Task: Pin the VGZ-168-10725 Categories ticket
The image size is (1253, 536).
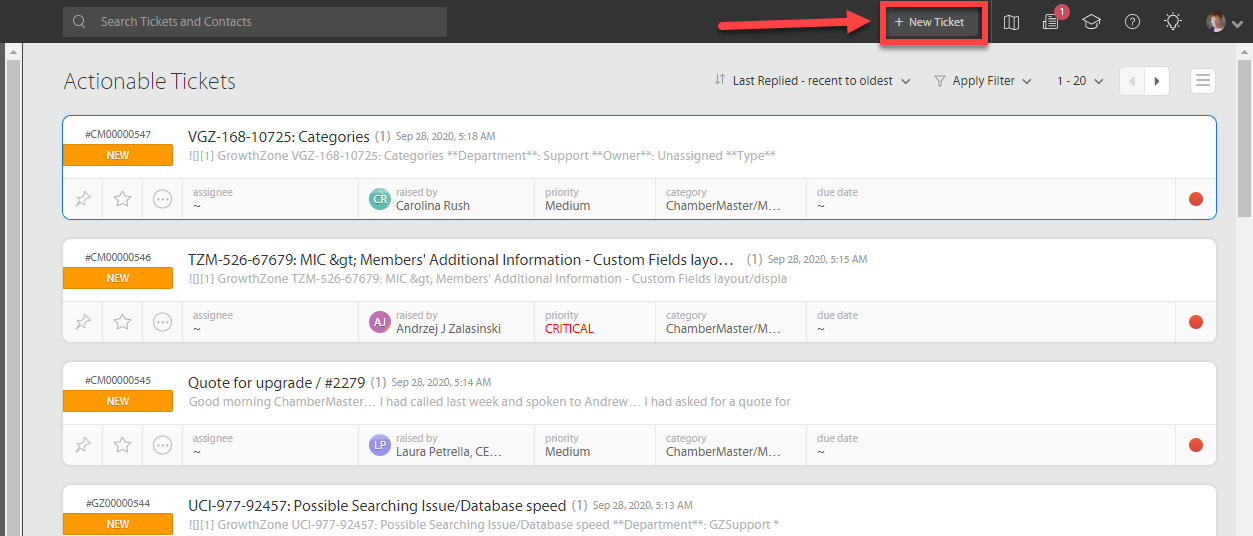Action: click(83, 199)
